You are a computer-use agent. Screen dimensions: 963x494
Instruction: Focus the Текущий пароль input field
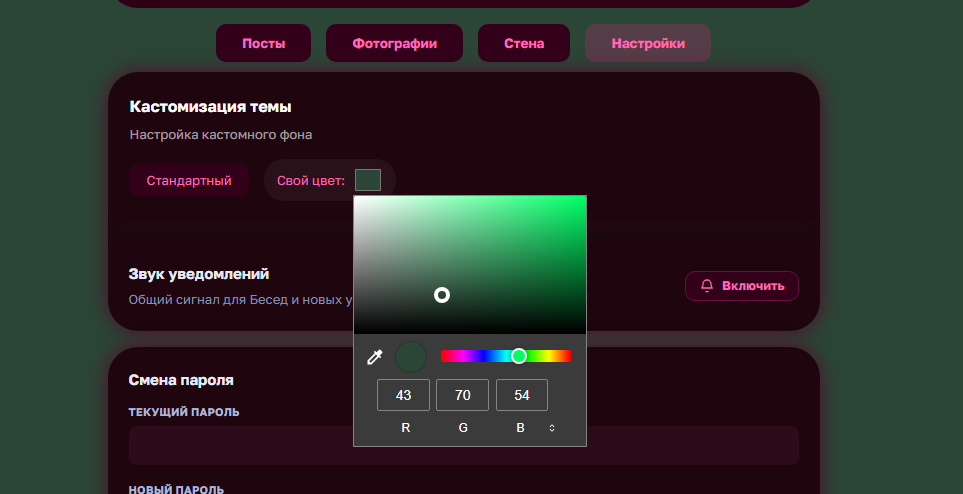(x=464, y=445)
